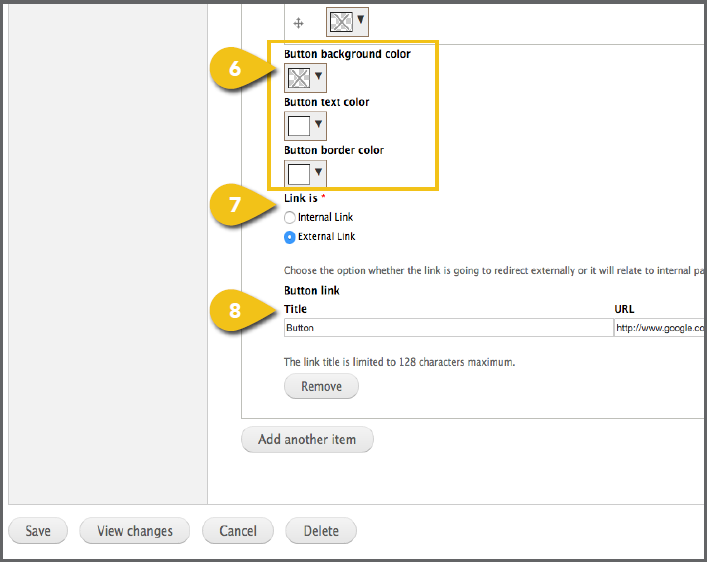The width and height of the screenshot is (707, 562).
Task: Click the 'Link is' required label
Action: tap(304, 198)
